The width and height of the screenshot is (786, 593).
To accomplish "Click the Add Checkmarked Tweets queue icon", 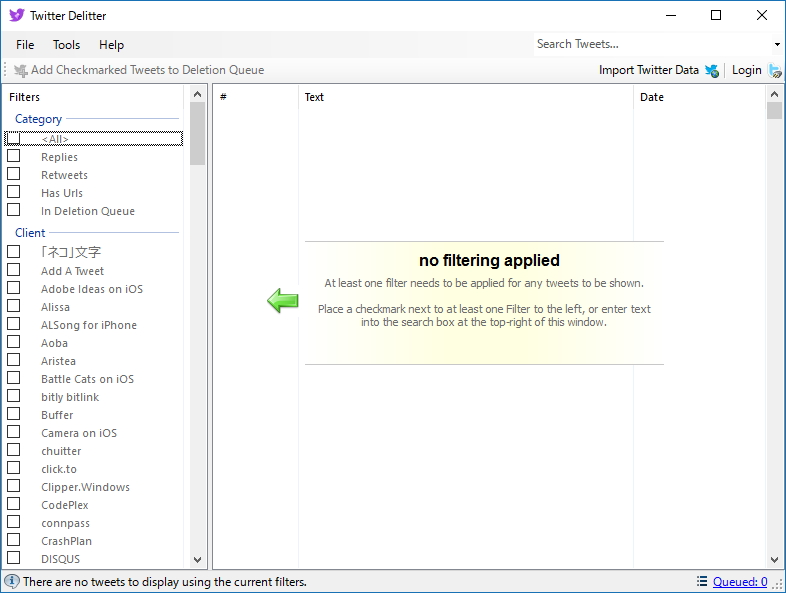I will coord(21,71).
